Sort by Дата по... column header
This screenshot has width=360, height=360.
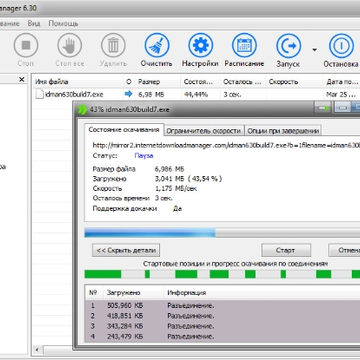coord(341,82)
